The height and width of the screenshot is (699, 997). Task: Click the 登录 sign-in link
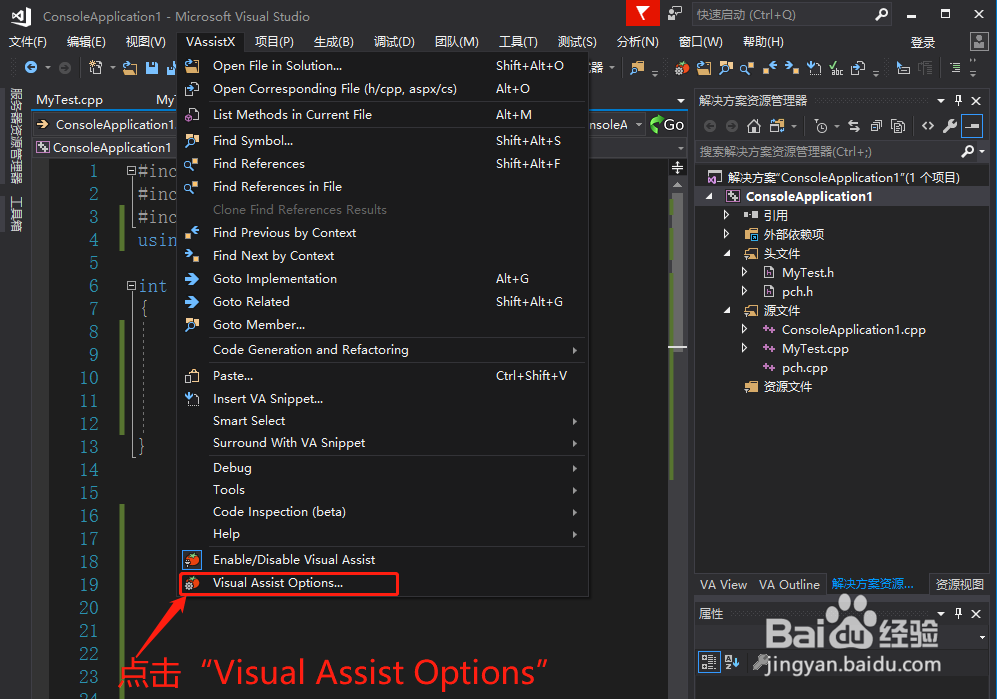tap(923, 43)
